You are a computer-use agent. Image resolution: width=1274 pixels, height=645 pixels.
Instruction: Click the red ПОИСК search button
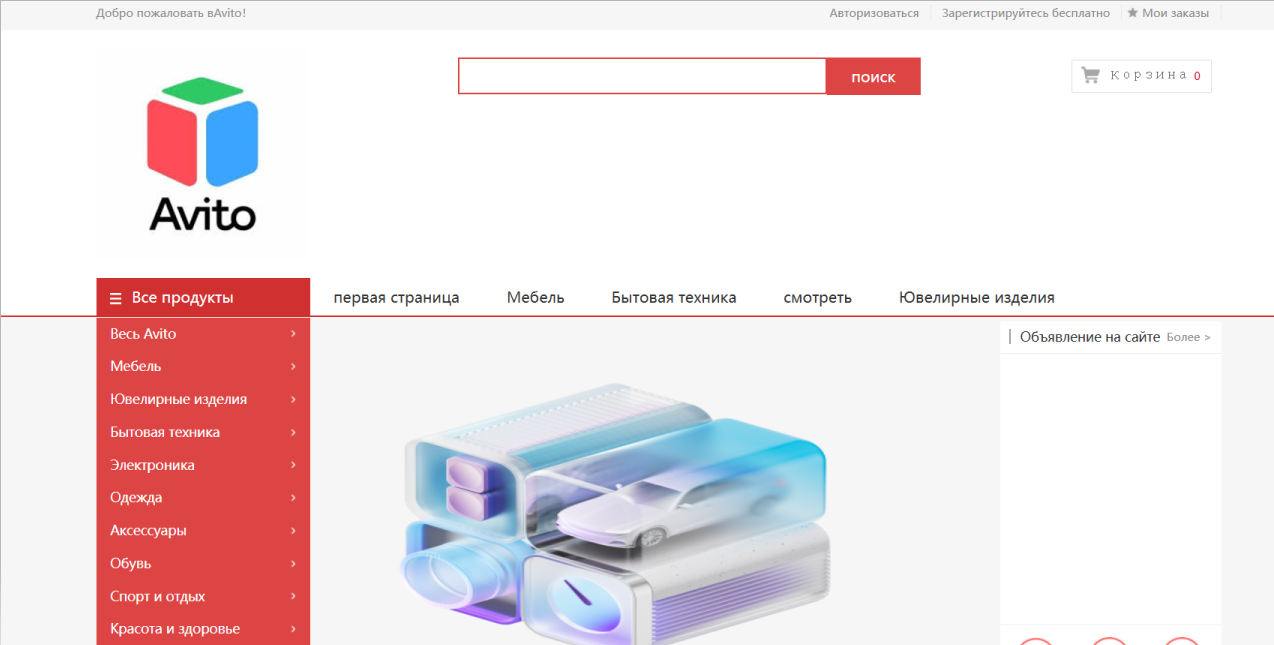click(873, 76)
